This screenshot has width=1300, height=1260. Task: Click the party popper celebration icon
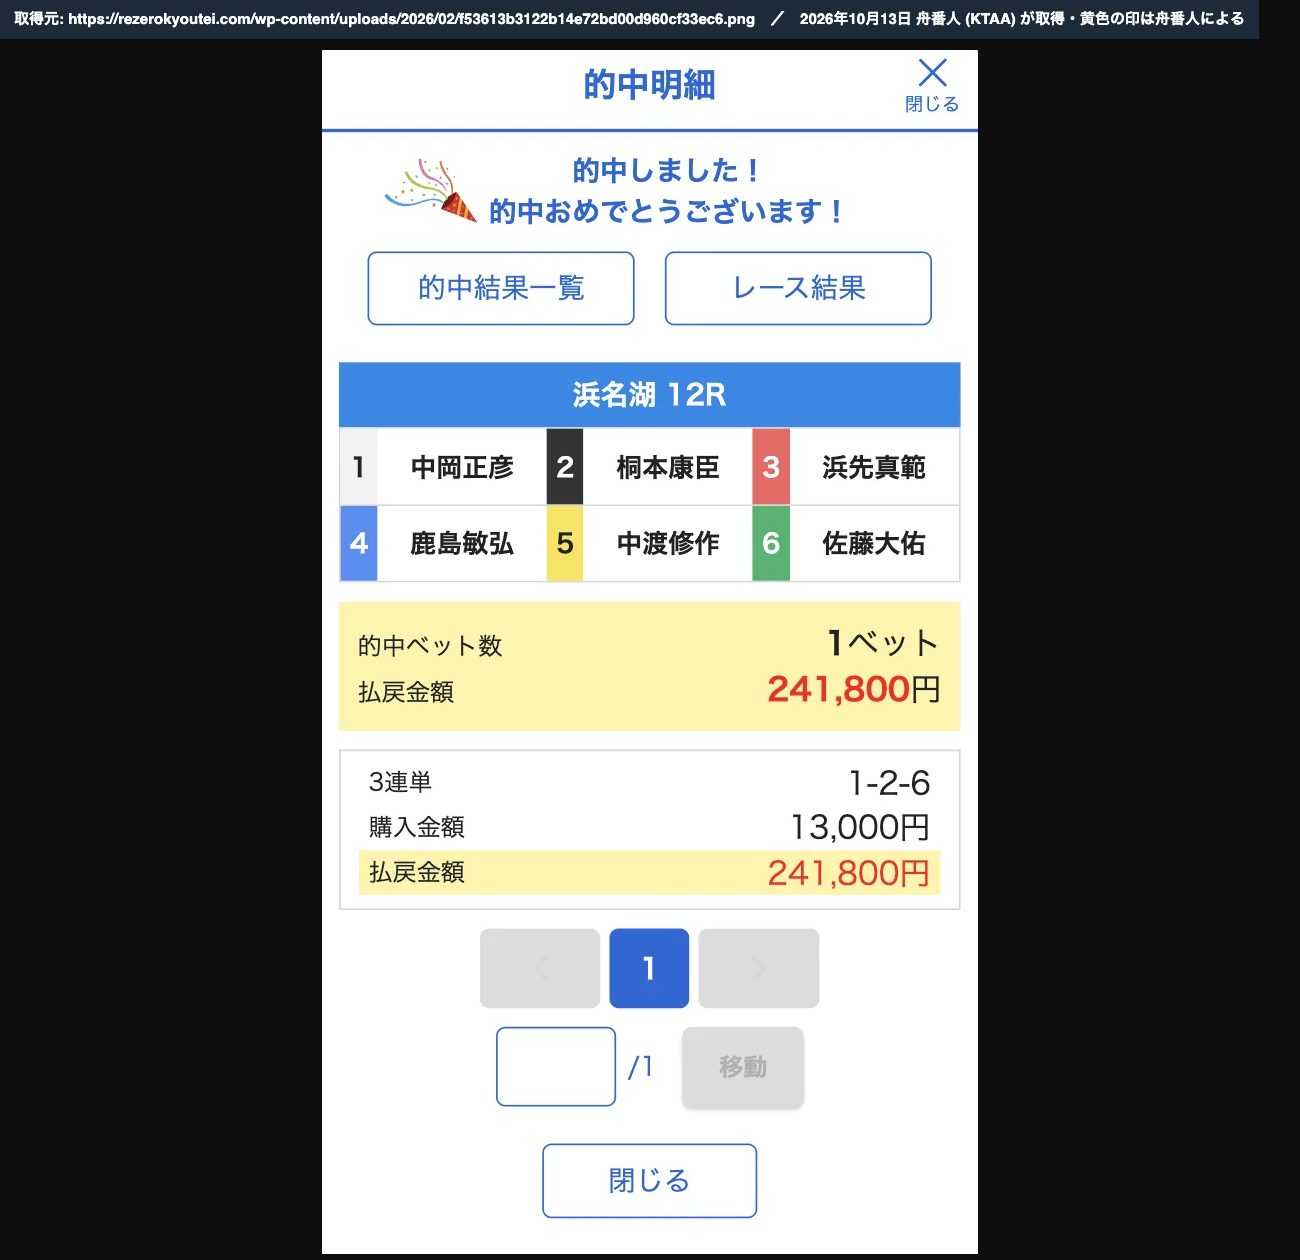(x=431, y=190)
